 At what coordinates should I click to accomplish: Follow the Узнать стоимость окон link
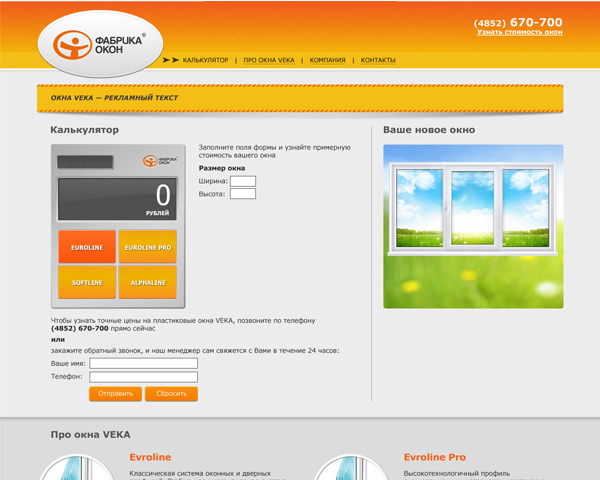520,32
